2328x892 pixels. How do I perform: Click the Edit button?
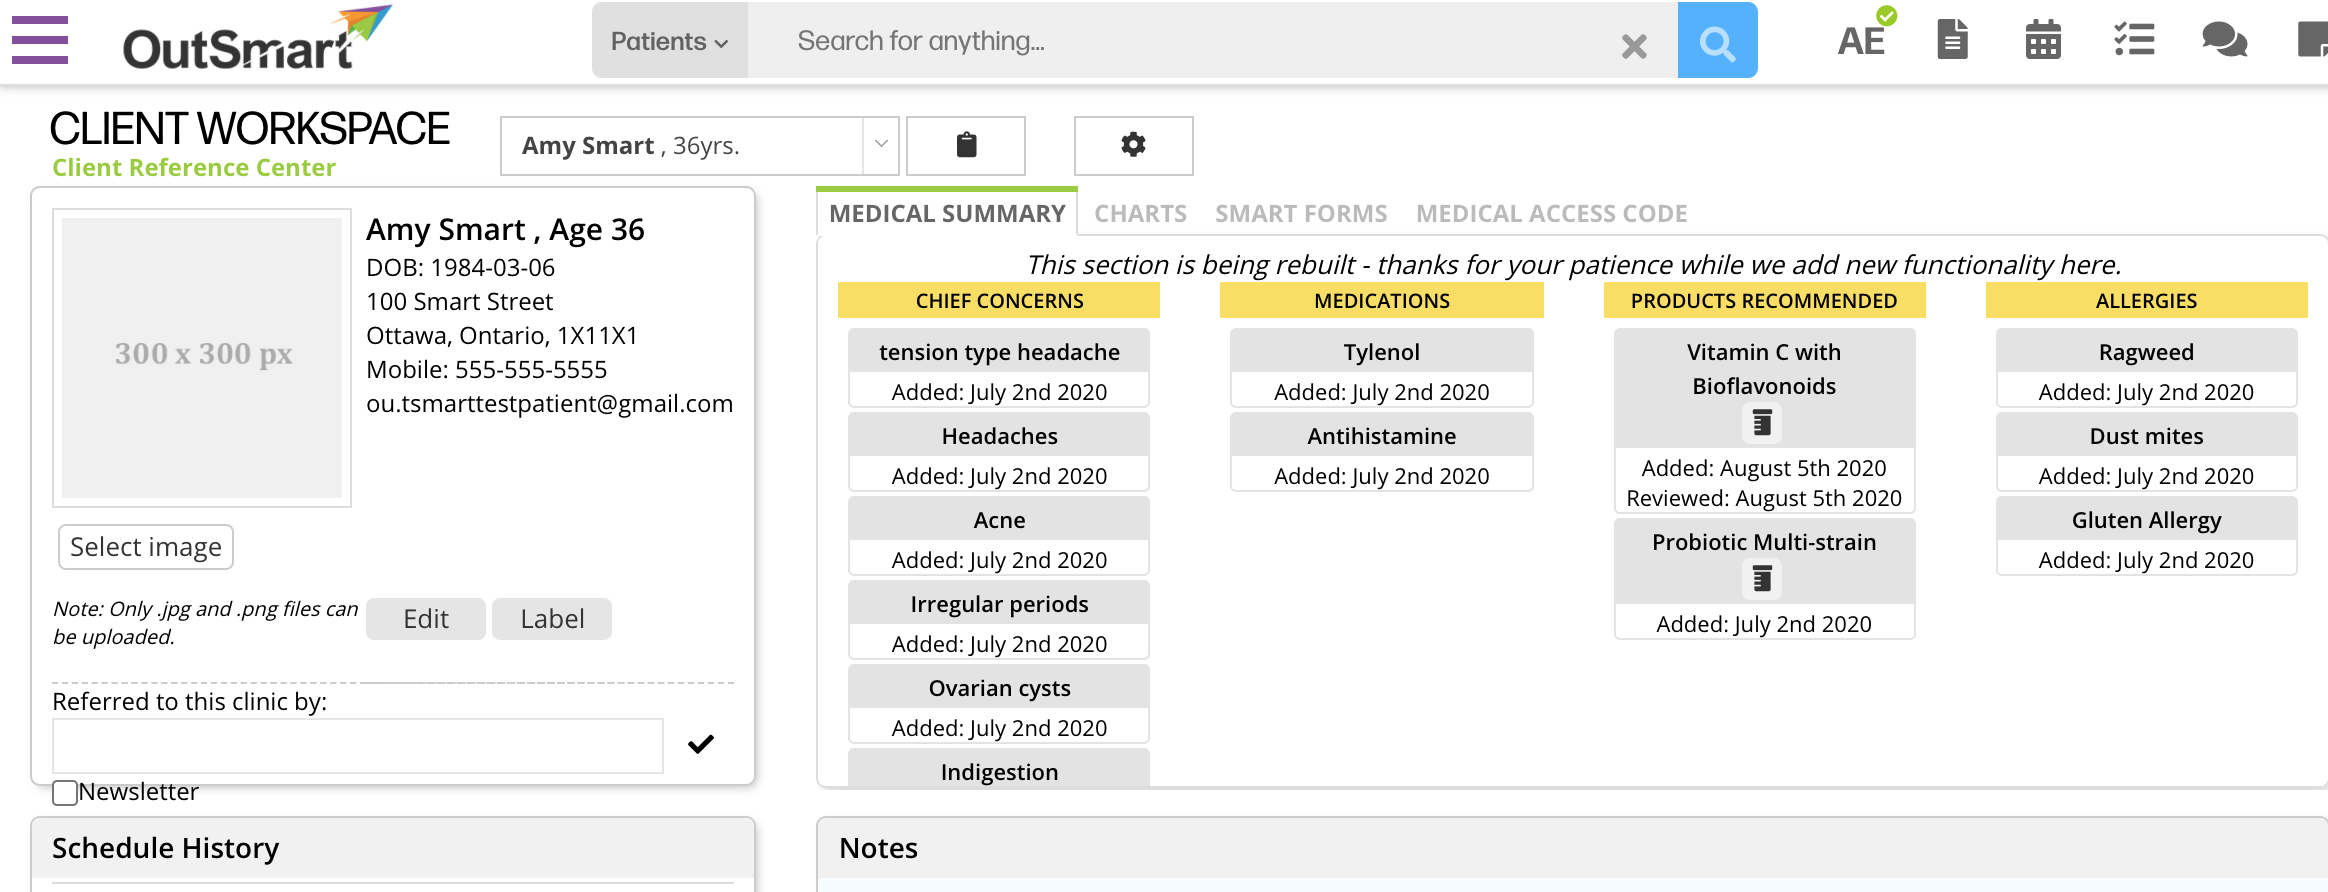coord(426,619)
